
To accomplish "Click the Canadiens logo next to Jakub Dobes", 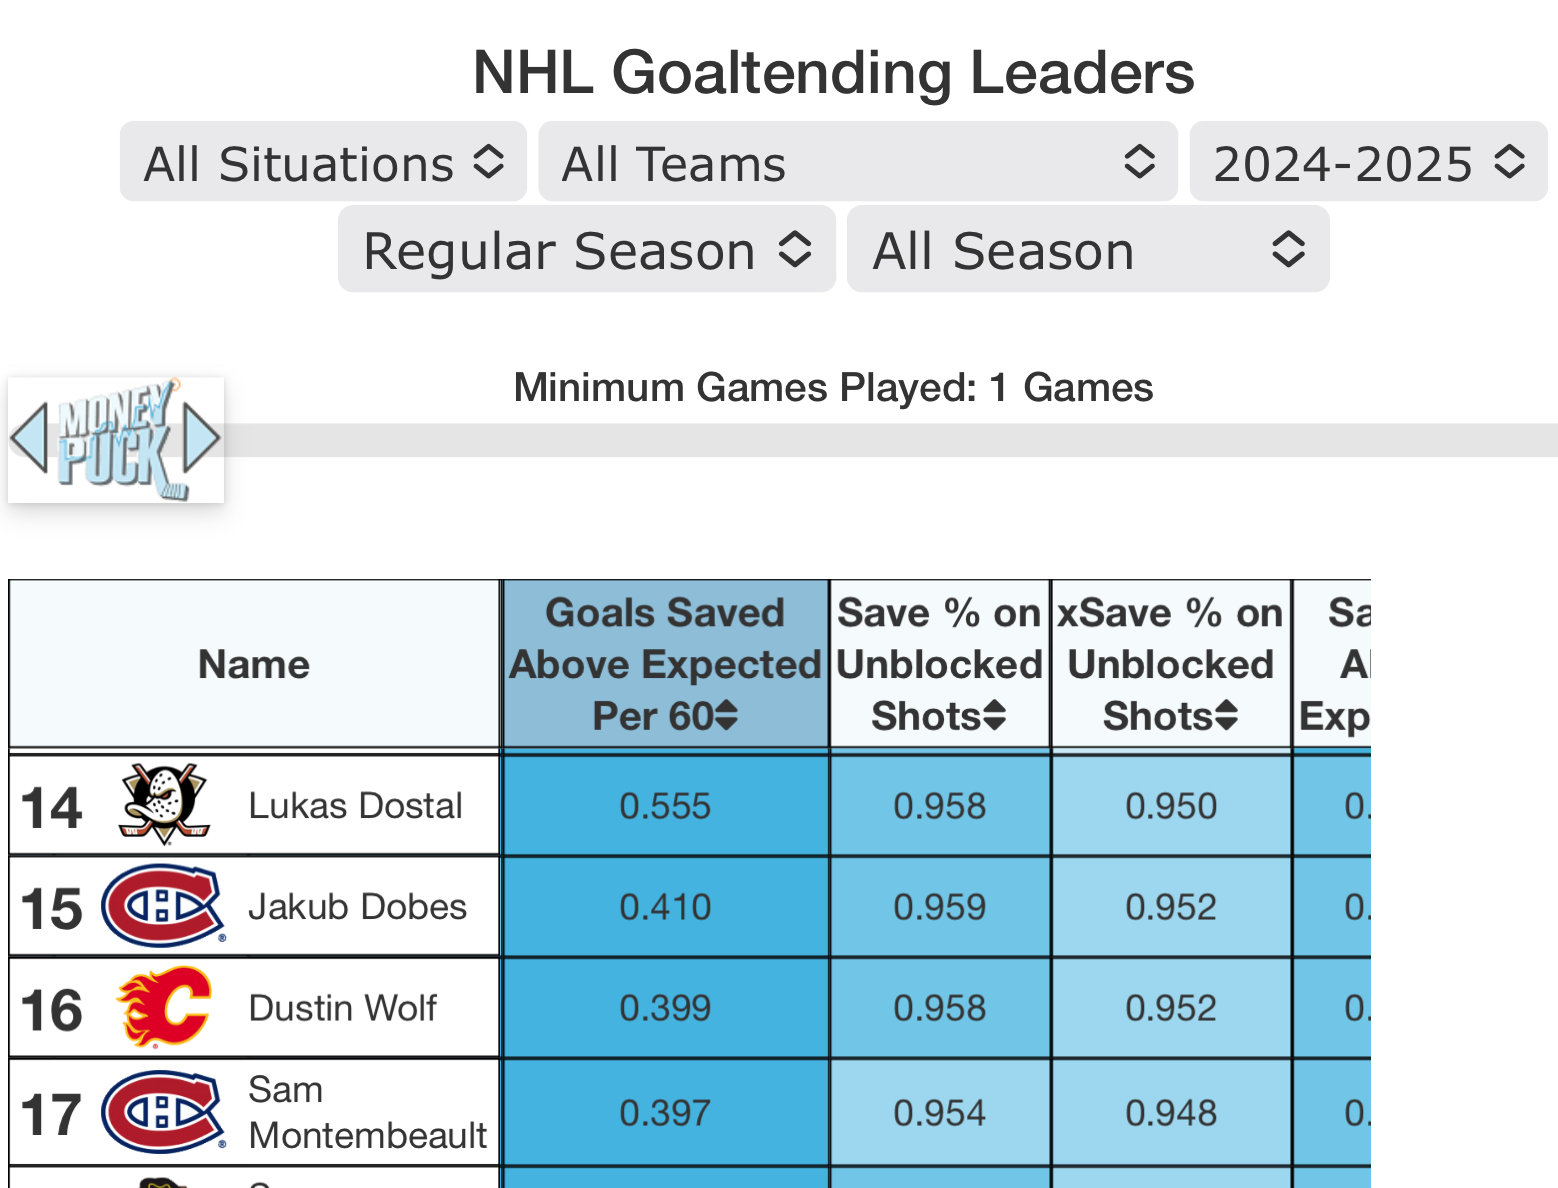I will (164, 906).
